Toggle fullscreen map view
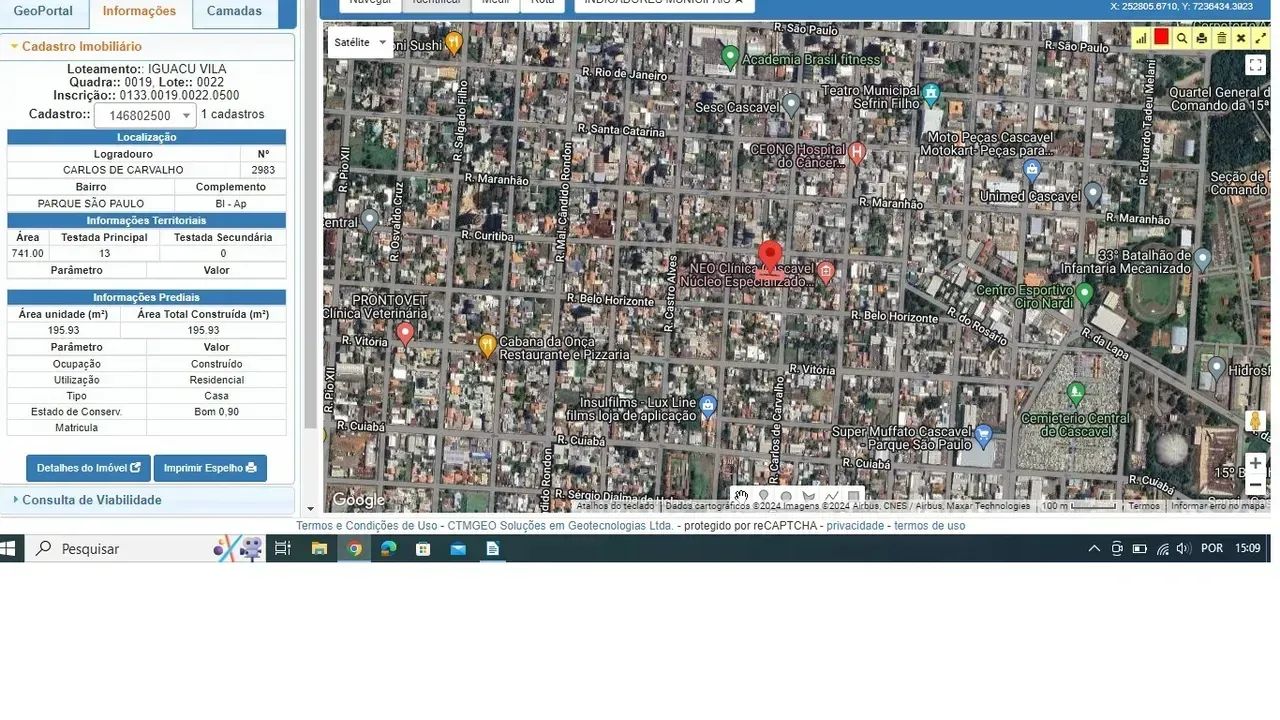Viewport: 1280px width, 720px height. (1256, 65)
